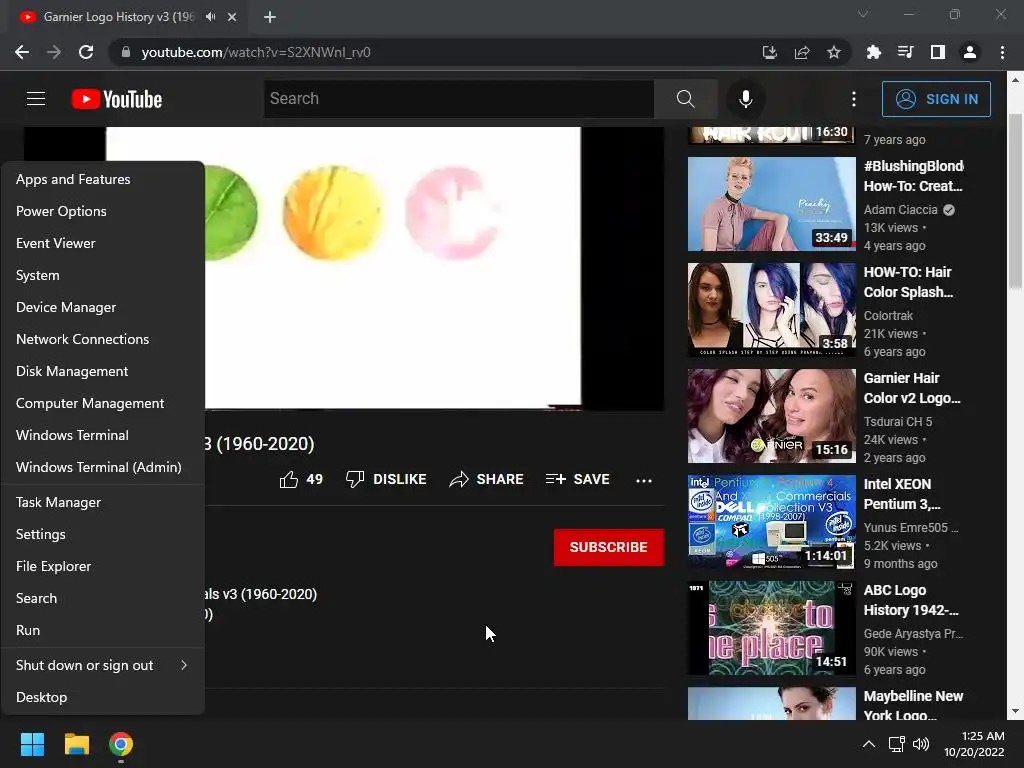This screenshot has height=768, width=1024.
Task: Open Disk Management
Action: pyautogui.click(x=103, y=371)
